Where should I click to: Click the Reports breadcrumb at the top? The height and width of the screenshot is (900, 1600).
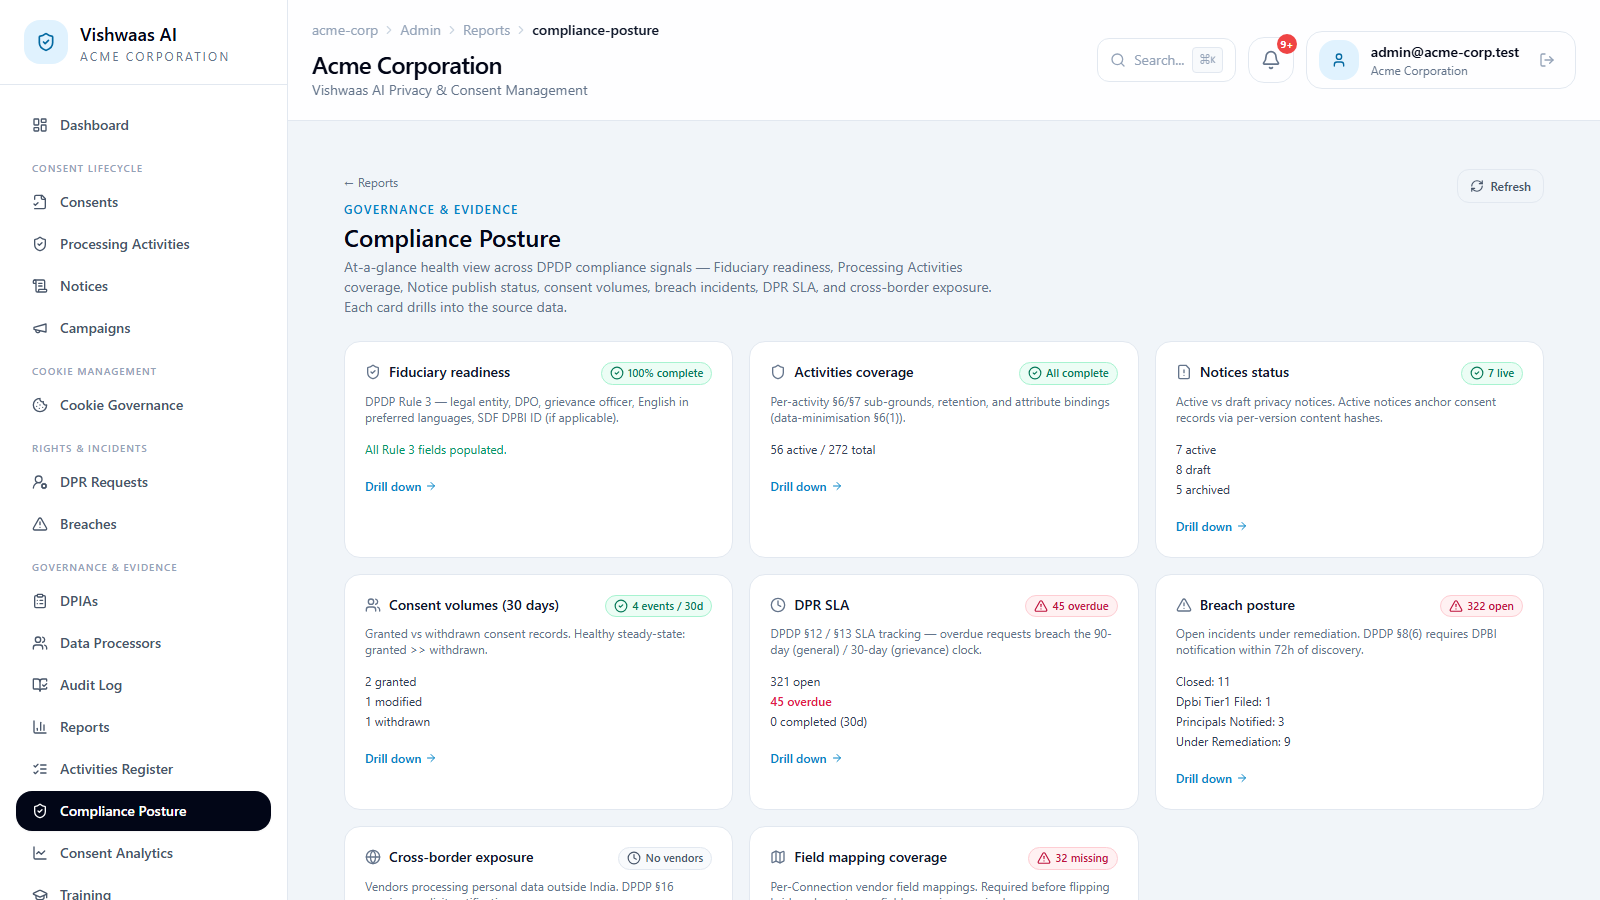tap(486, 30)
